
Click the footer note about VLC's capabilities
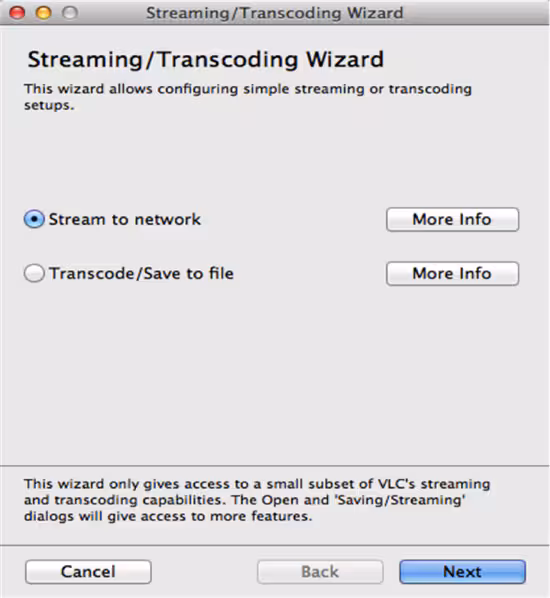(x=257, y=500)
